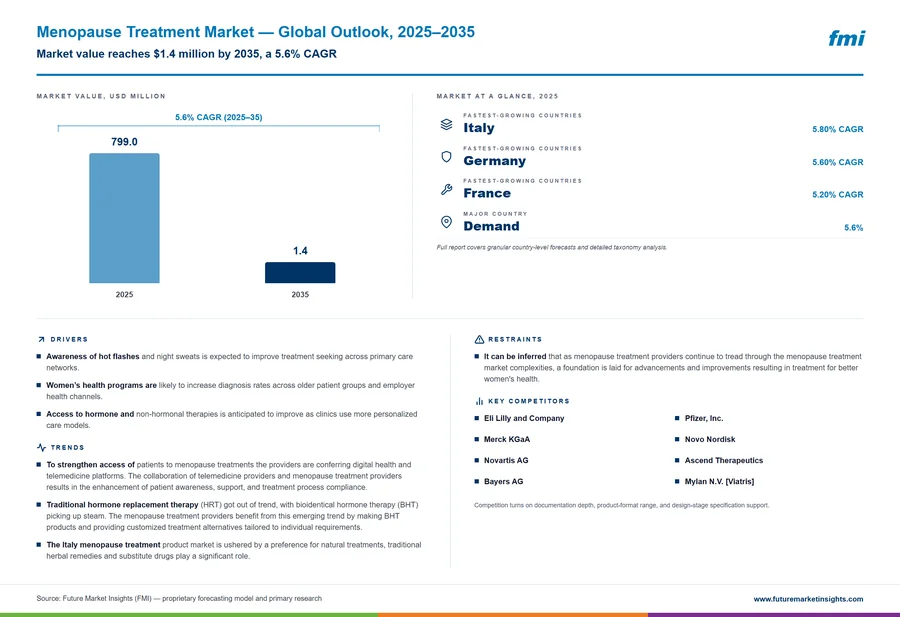The image size is (900, 617).
Task: Click the Market value reaches $1.4 million subtitle
Action: [x=187, y=54]
